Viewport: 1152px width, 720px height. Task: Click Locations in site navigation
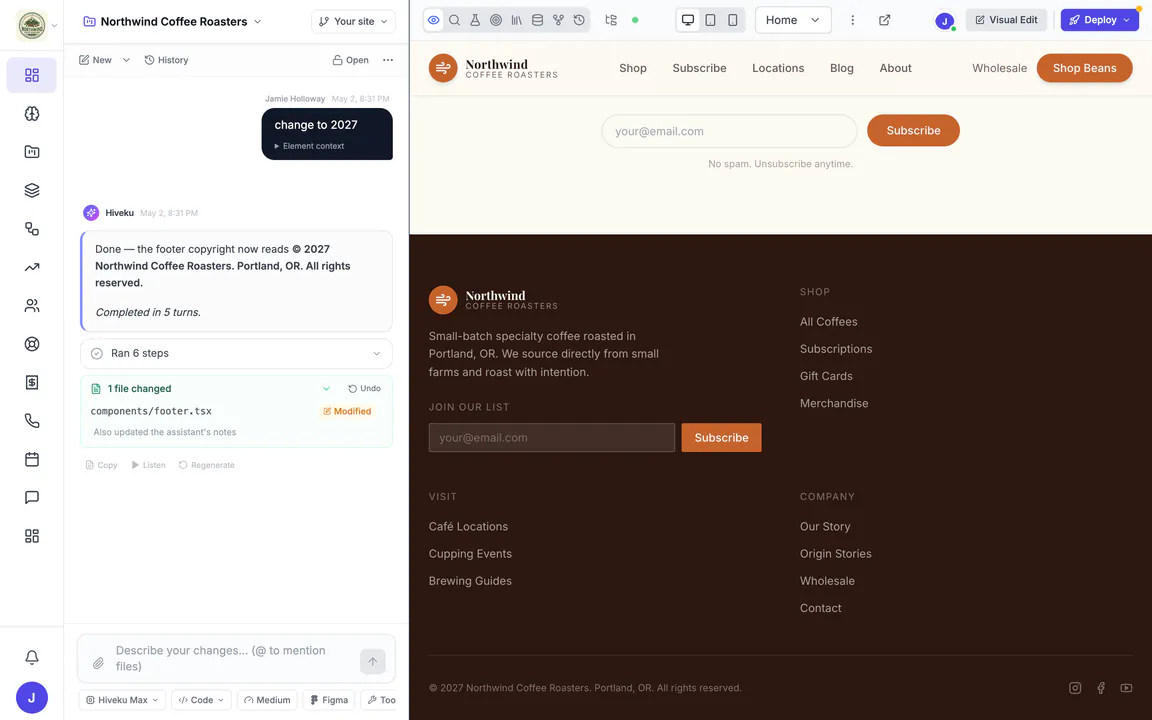pos(778,68)
